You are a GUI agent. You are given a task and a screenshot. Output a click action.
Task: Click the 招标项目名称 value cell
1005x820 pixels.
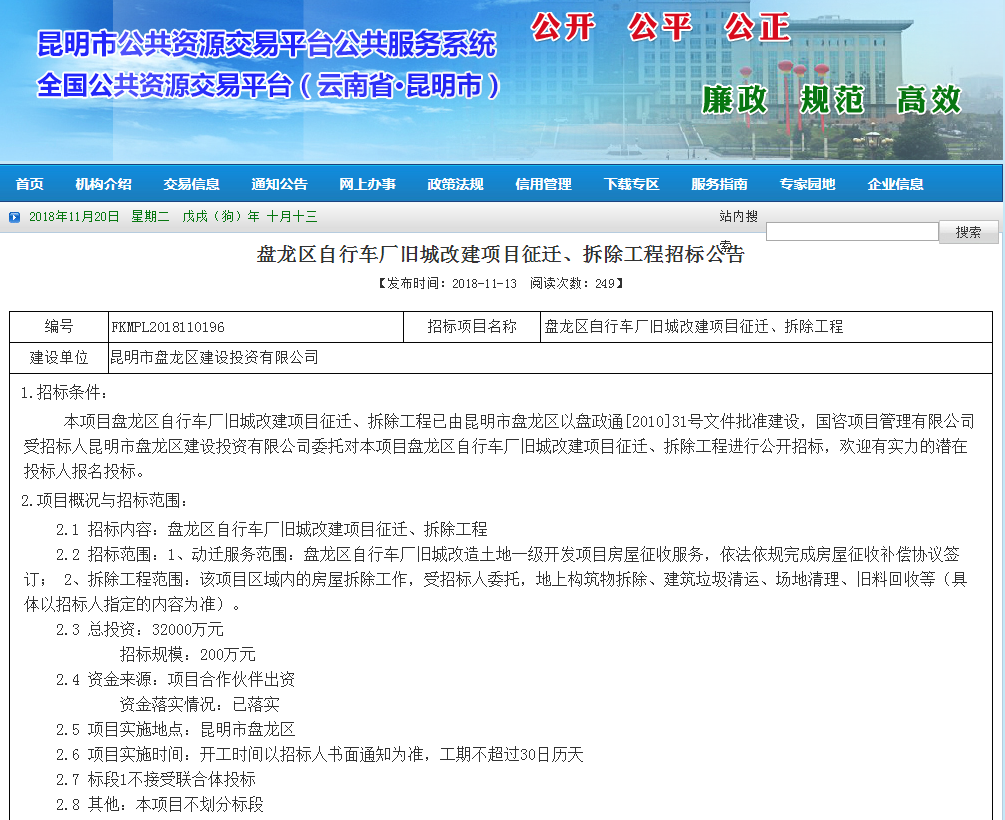click(766, 327)
